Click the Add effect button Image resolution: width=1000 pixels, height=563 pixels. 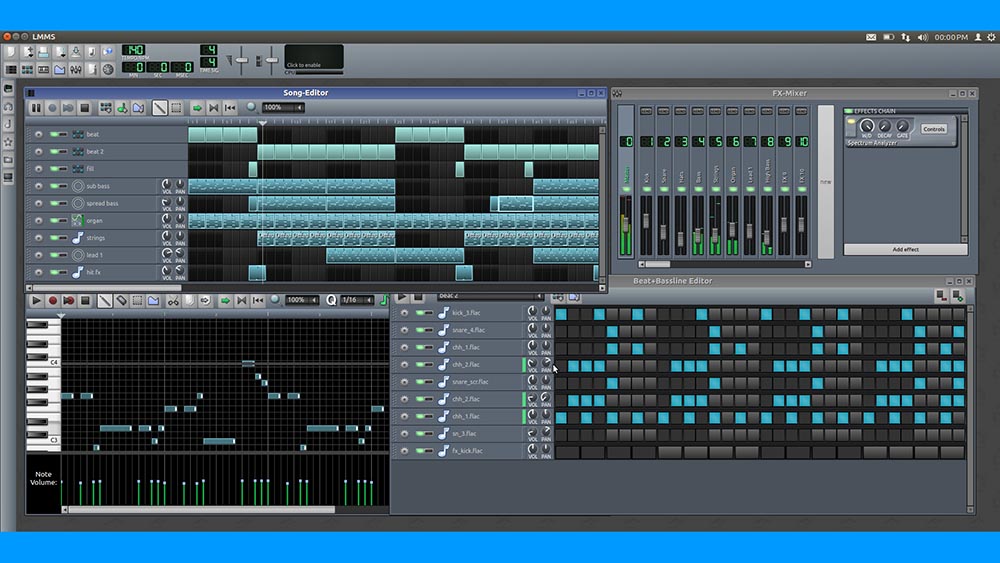(904, 249)
